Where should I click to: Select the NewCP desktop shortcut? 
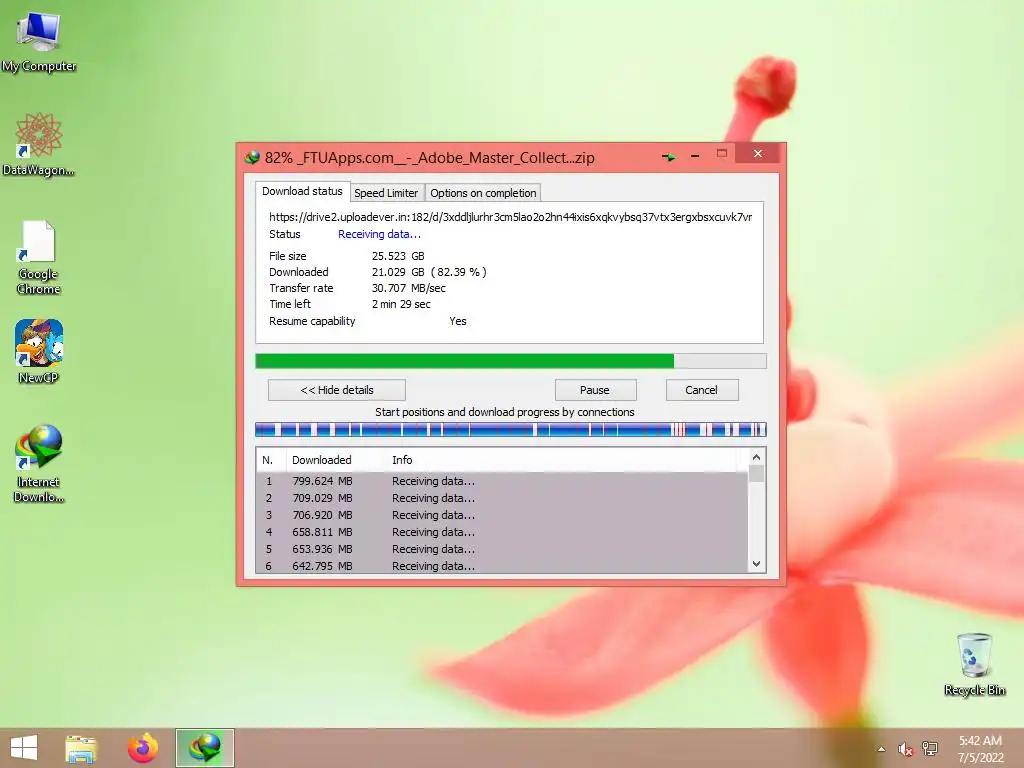(x=39, y=351)
